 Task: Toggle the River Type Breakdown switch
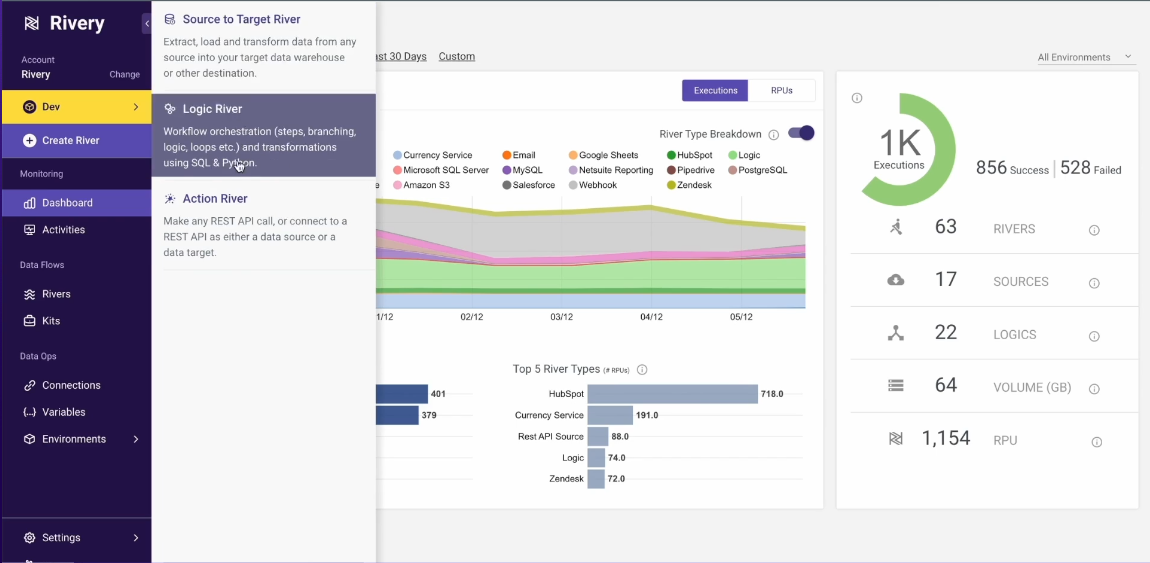pyautogui.click(x=801, y=133)
